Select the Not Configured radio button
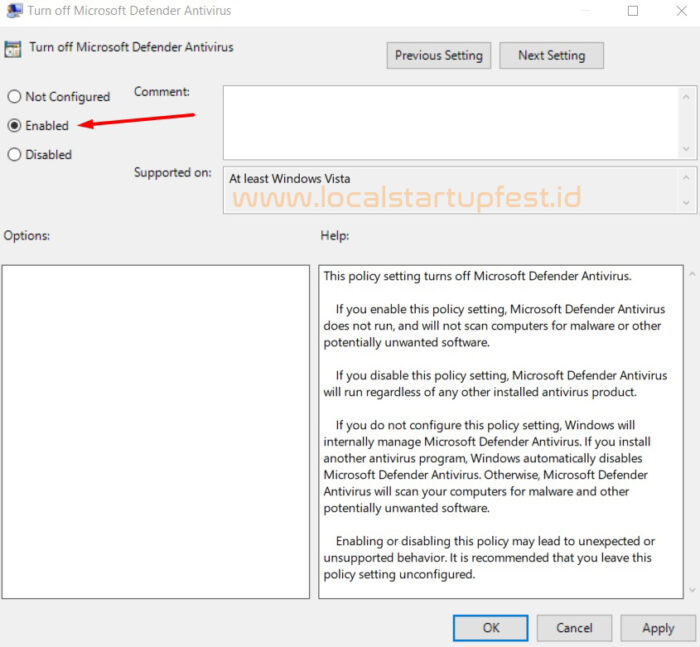 (x=14, y=96)
